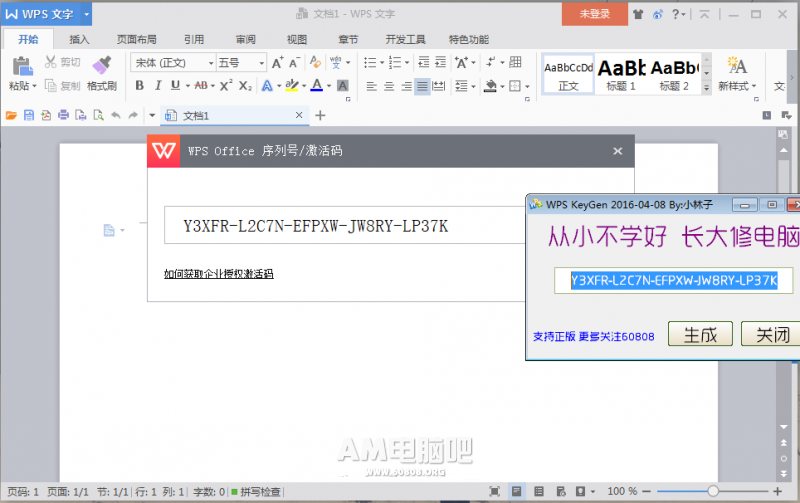Click the Decrease indent icon
This screenshot has height=503, width=800.
point(423,62)
